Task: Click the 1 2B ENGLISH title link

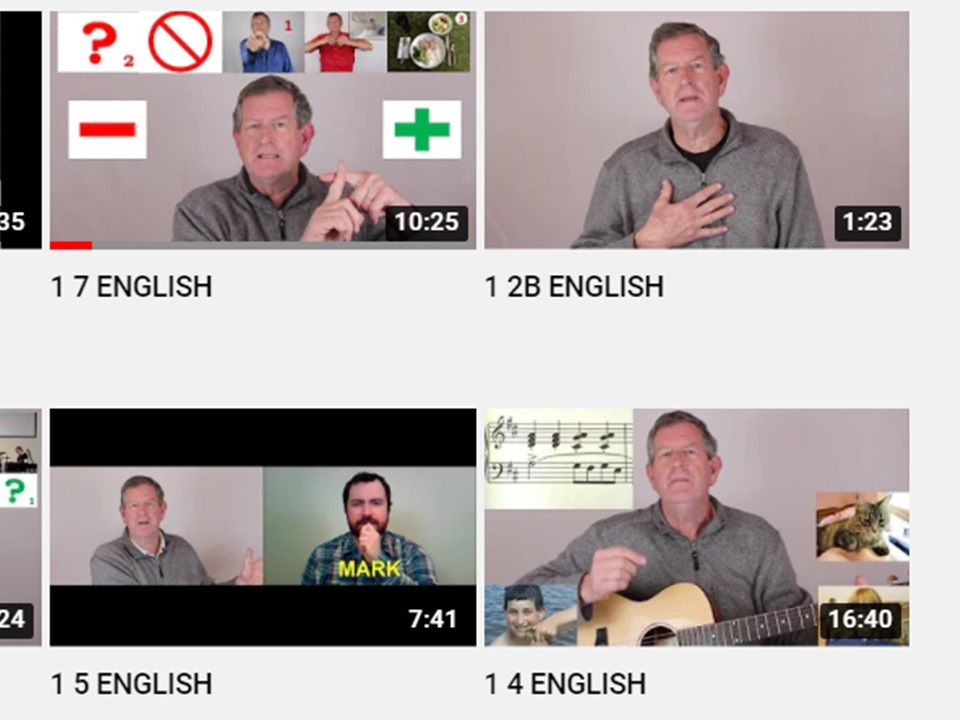Action: click(x=574, y=287)
